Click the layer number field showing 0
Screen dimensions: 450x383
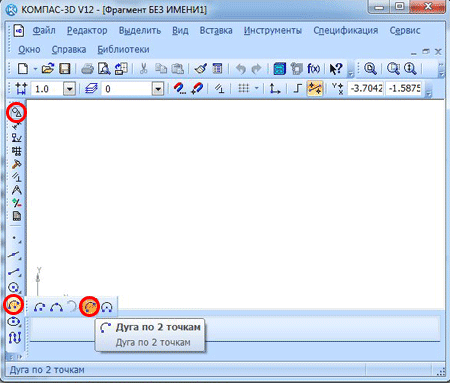pos(126,89)
